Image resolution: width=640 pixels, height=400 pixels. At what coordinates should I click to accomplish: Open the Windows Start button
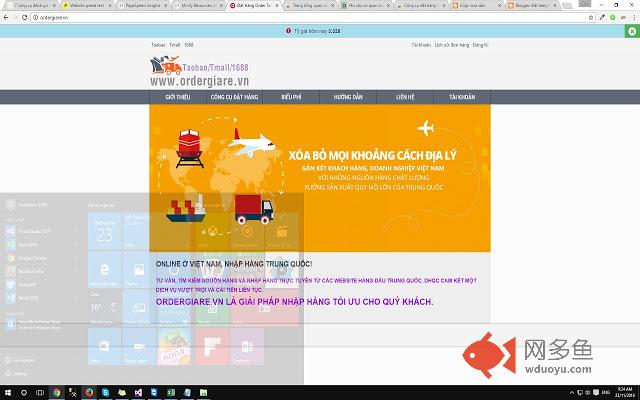[x=7, y=393]
